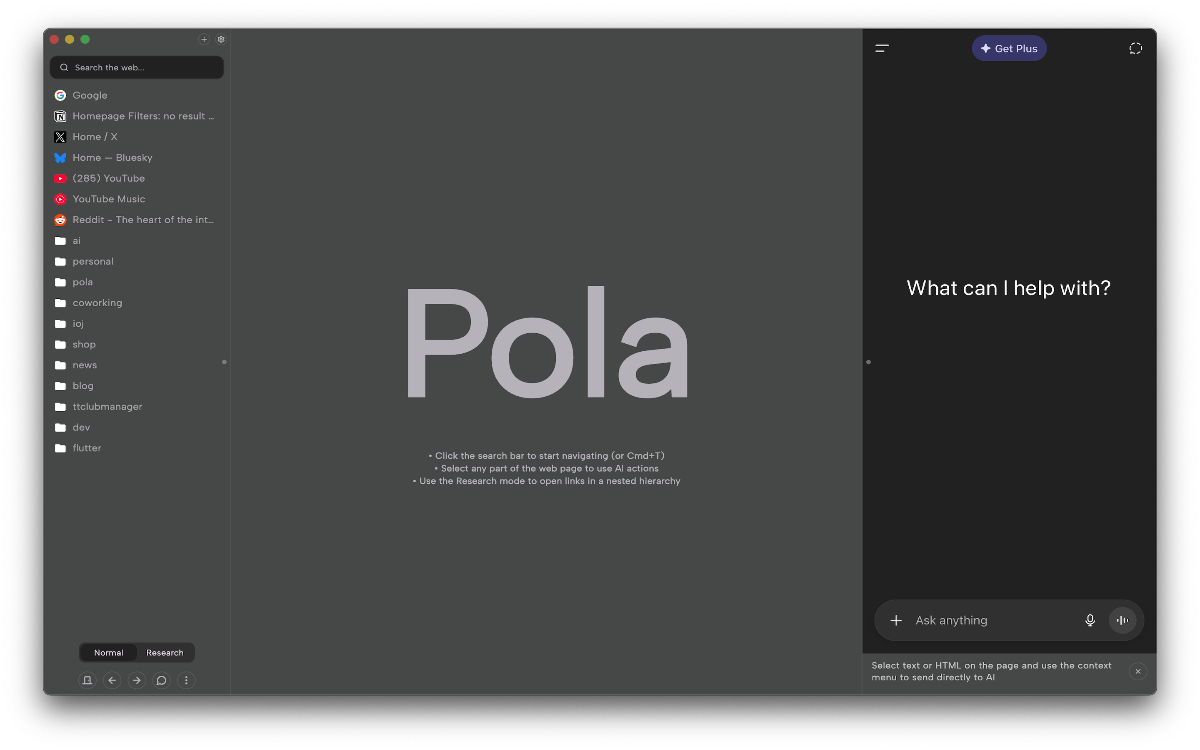Click the door icon in bottom toolbar
1200x750 pixels.
(87, 680)
